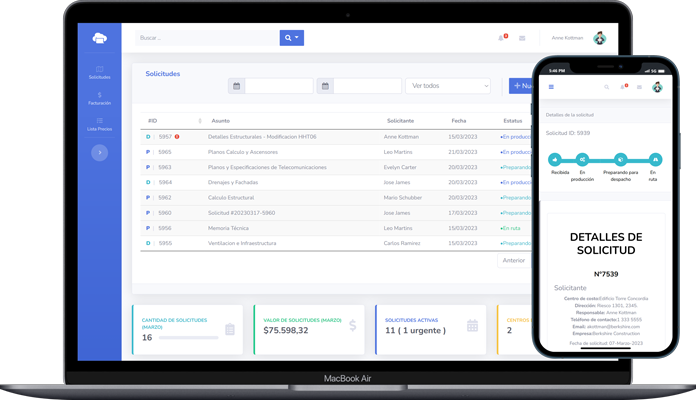This screenshot has width=696, height=400.
Task: Focus the second date input field
Action: pos(368,86)
